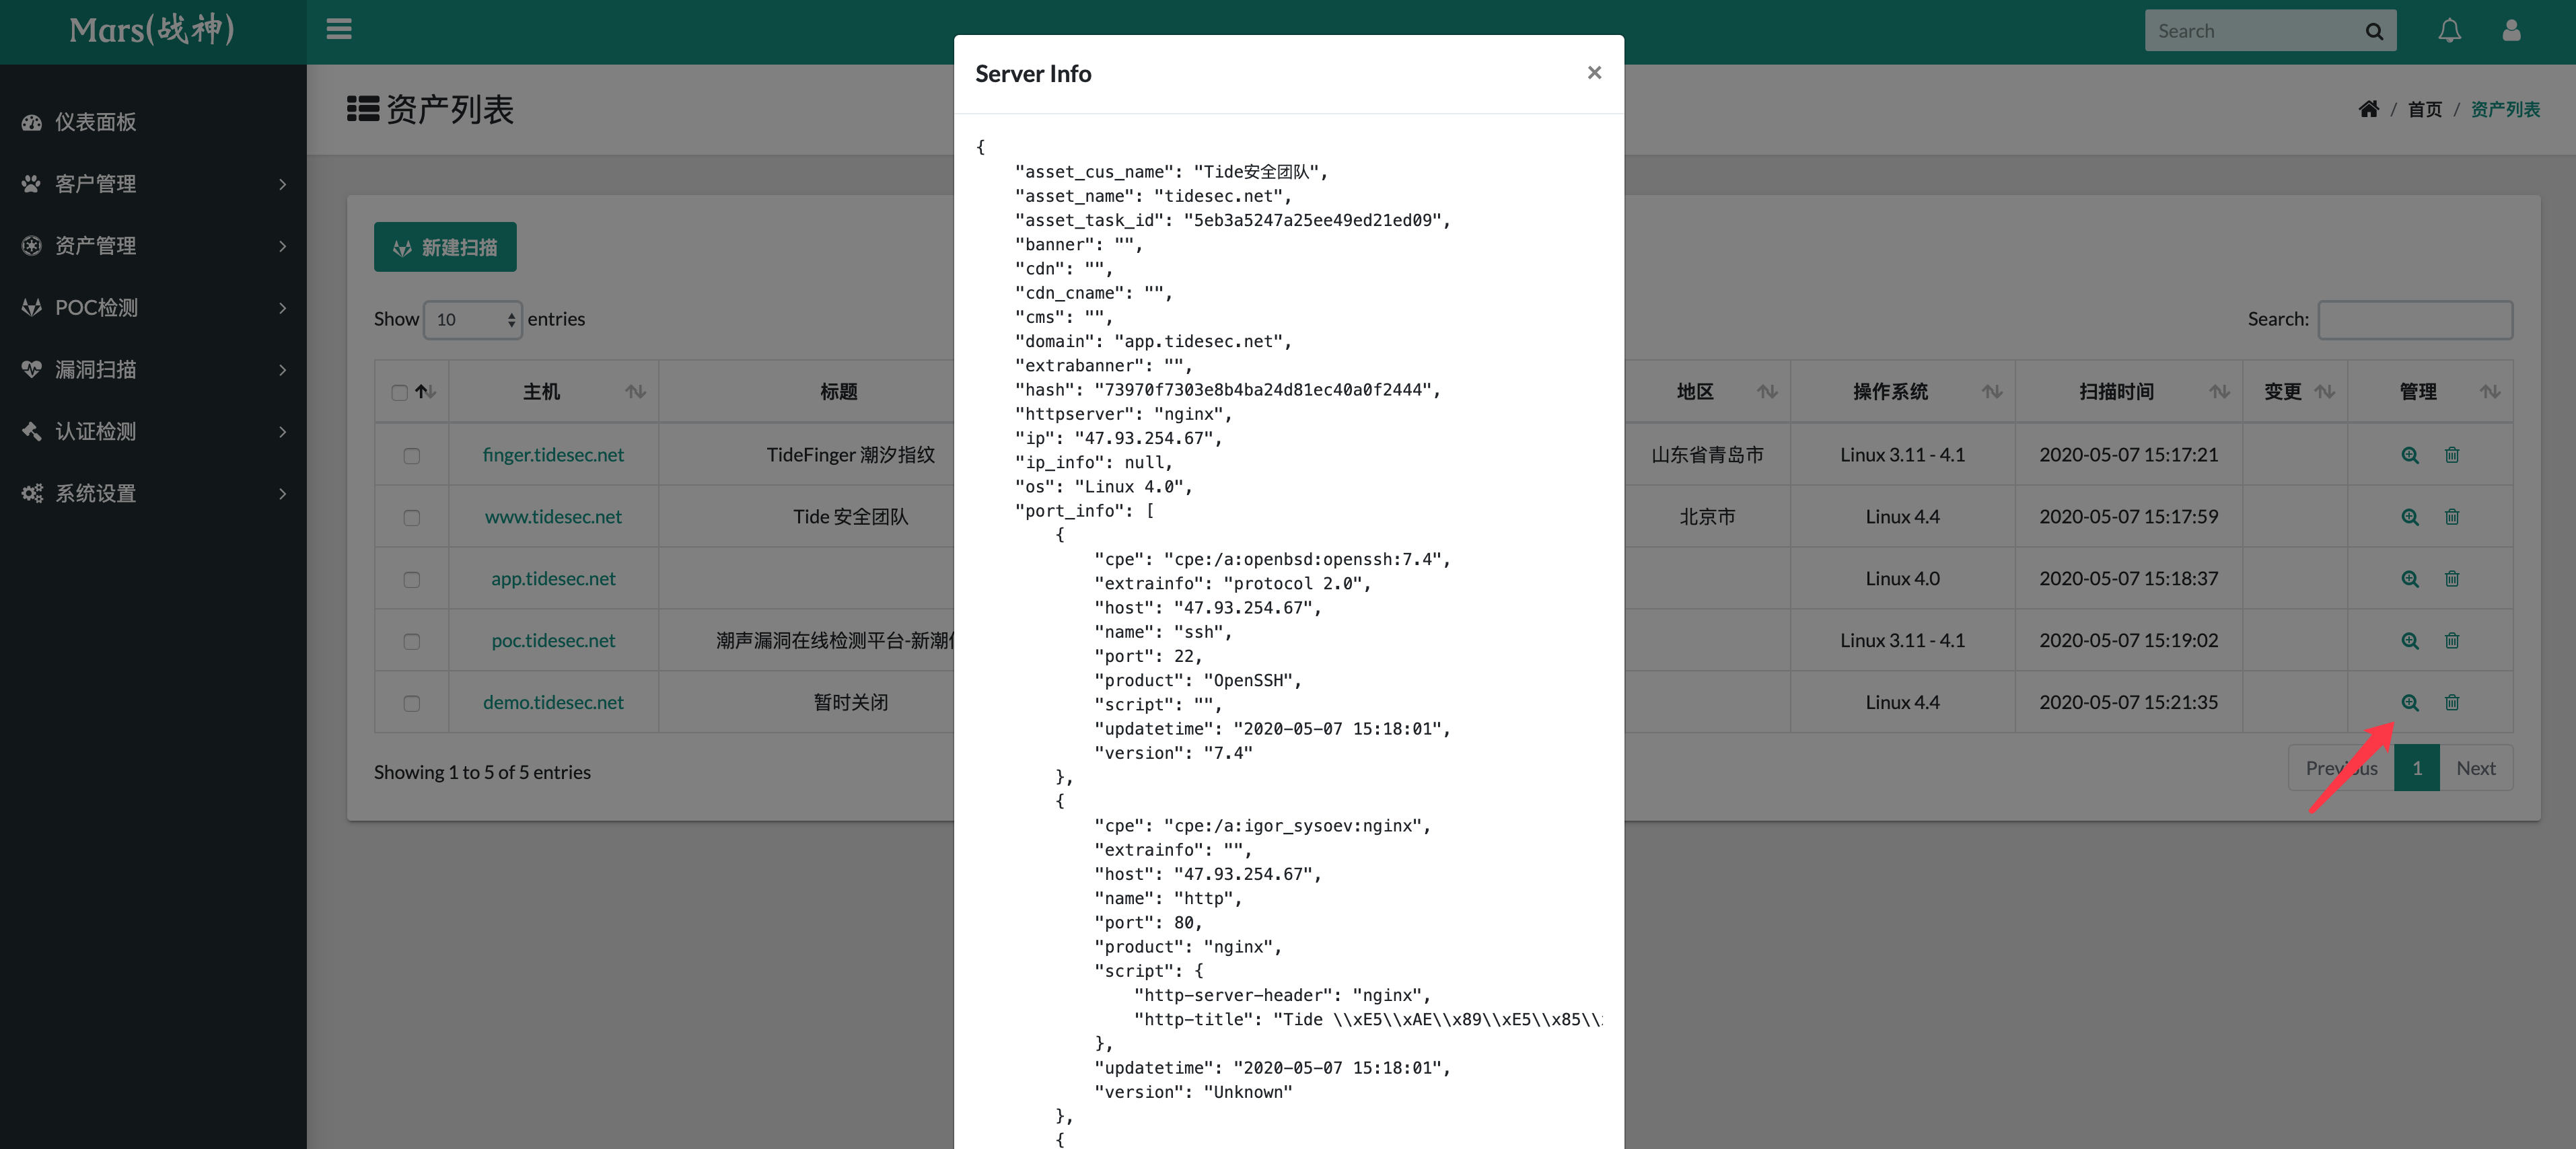Click the notification bell icon

tap(2449, 31)
